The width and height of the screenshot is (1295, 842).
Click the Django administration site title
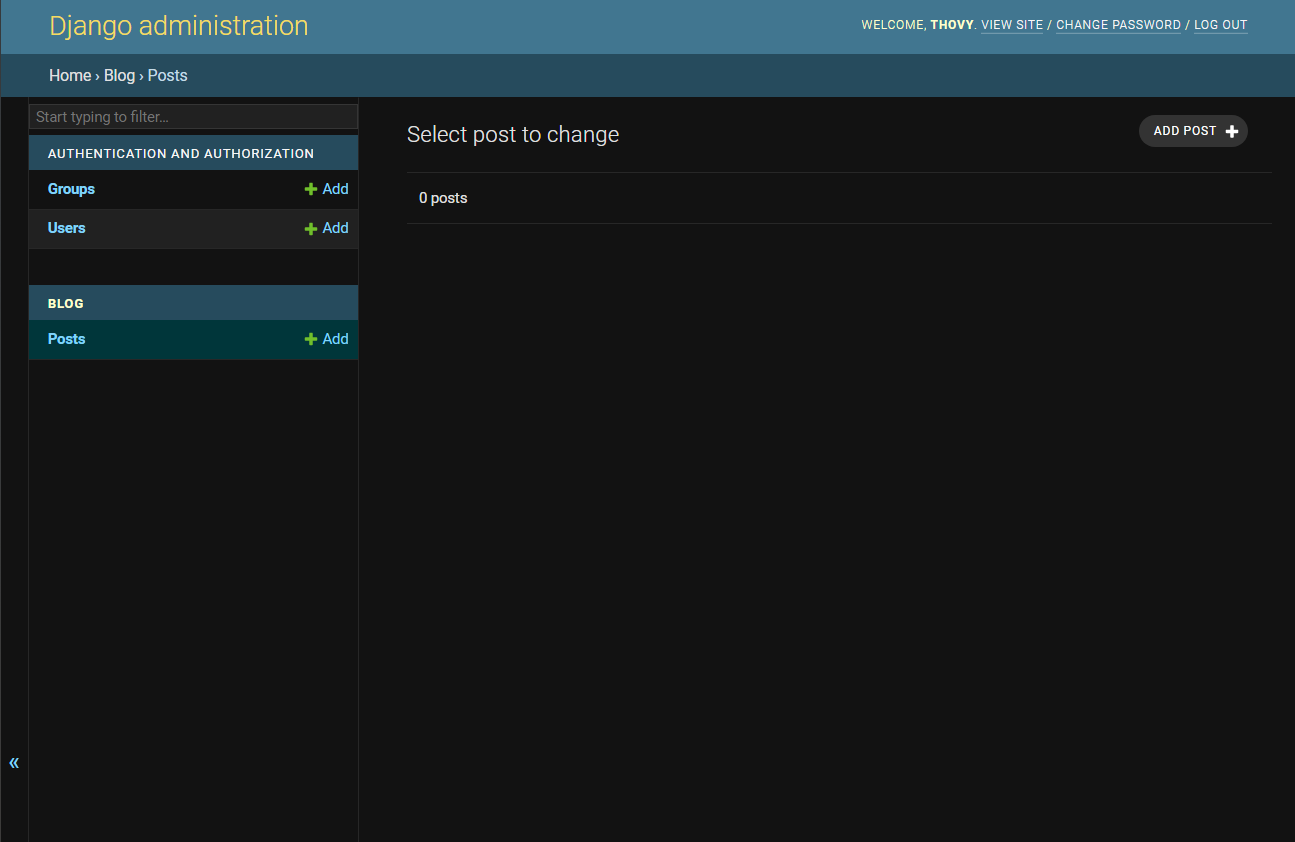179,26
